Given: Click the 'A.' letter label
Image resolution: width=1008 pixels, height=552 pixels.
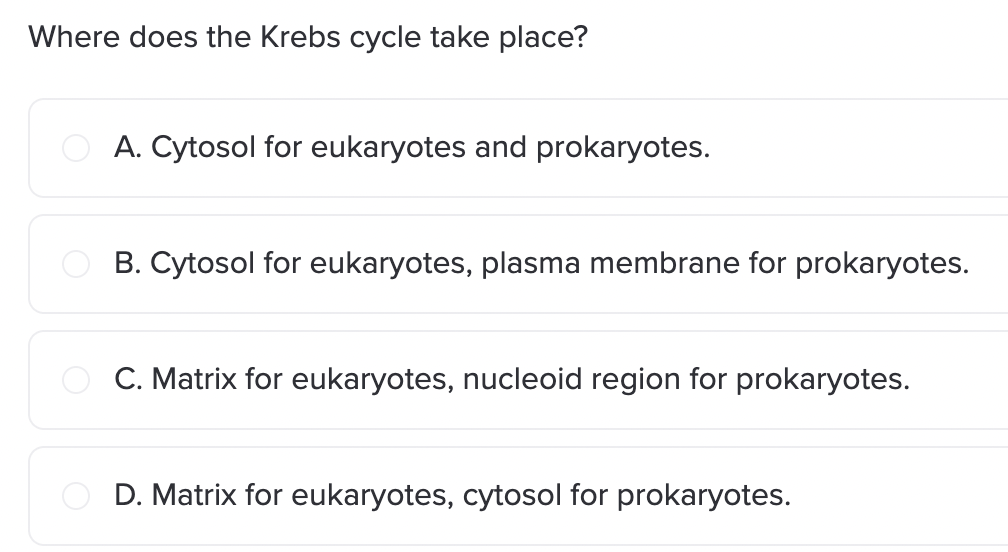Looking at the screenshot, I should pyautogui.click(x=127, y=147).
